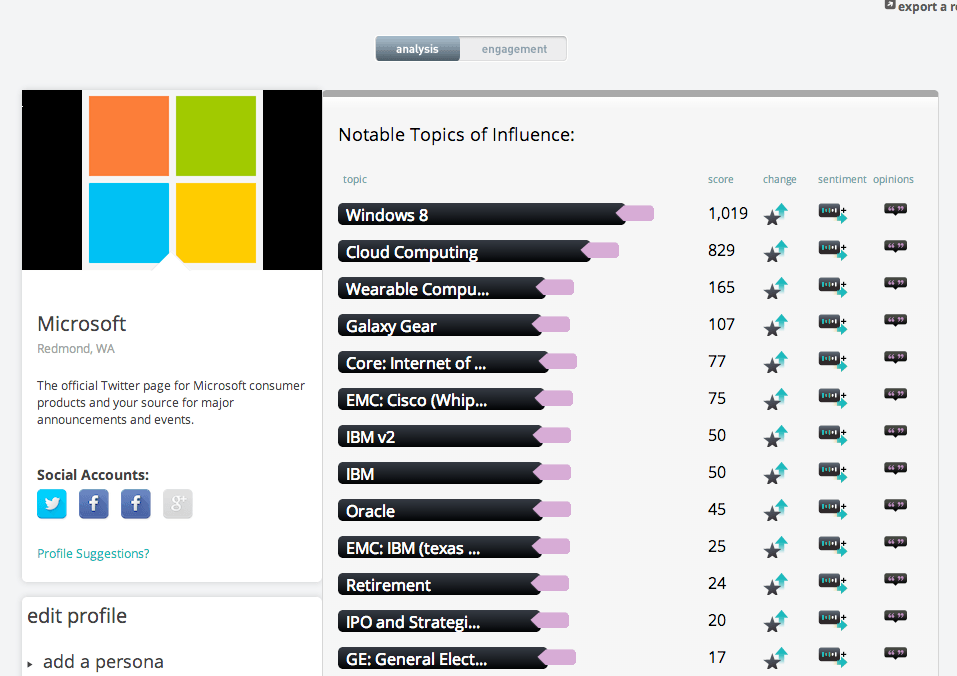Sort the table by score column header
Viewport: 957px width, 676px height.
click(721, 180)
